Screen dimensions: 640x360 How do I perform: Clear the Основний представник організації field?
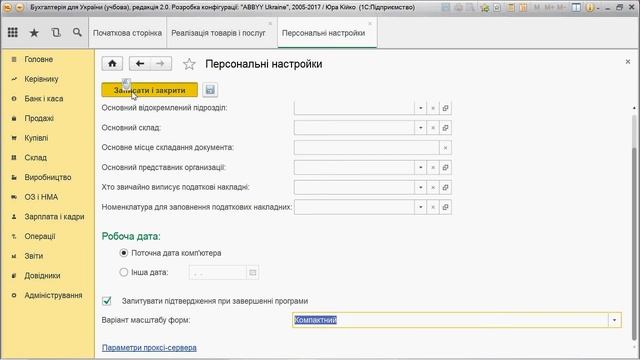(433, 167)
